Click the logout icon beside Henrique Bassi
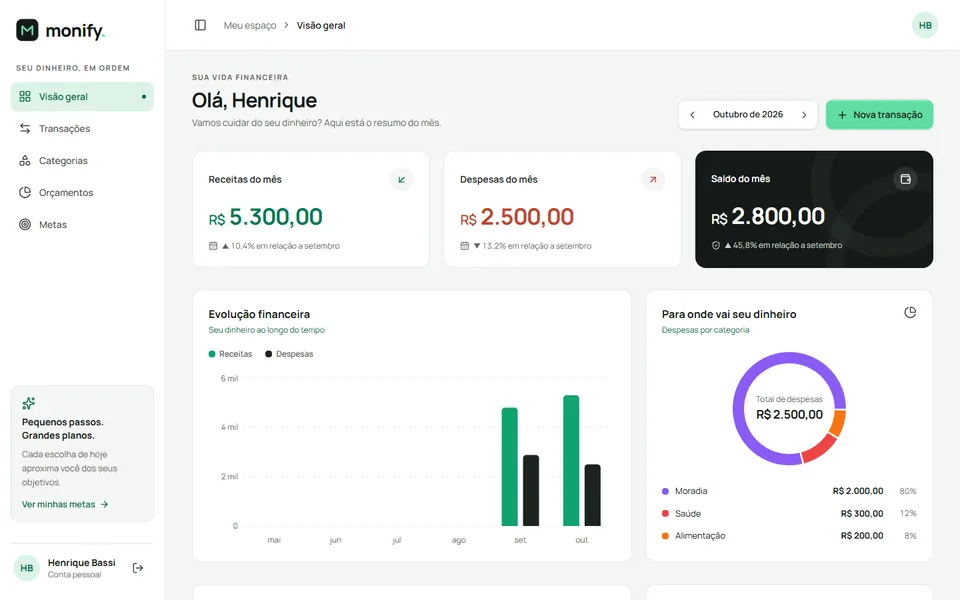This screenshot has height=600, width=960. (138, 568)
